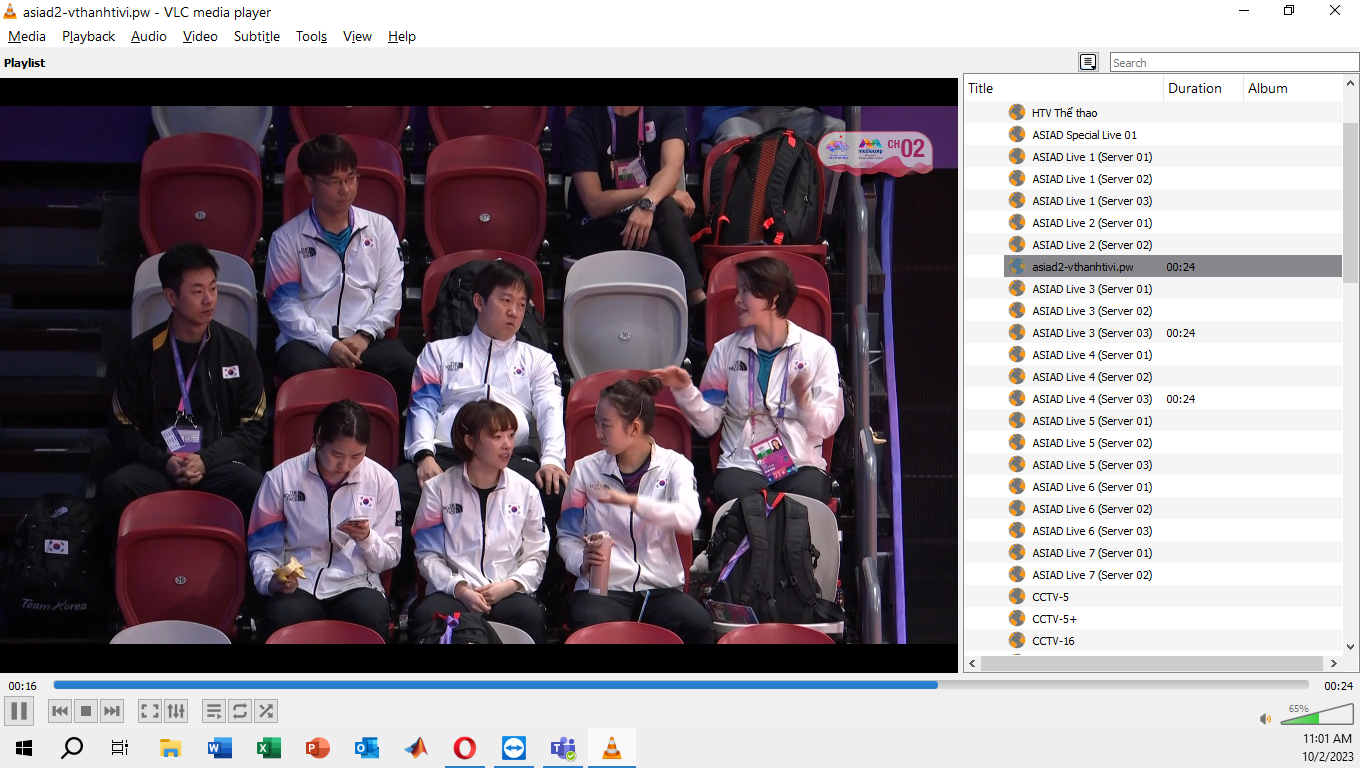Open the Media menu
1360x768 pixels.
tap(27, 36)
